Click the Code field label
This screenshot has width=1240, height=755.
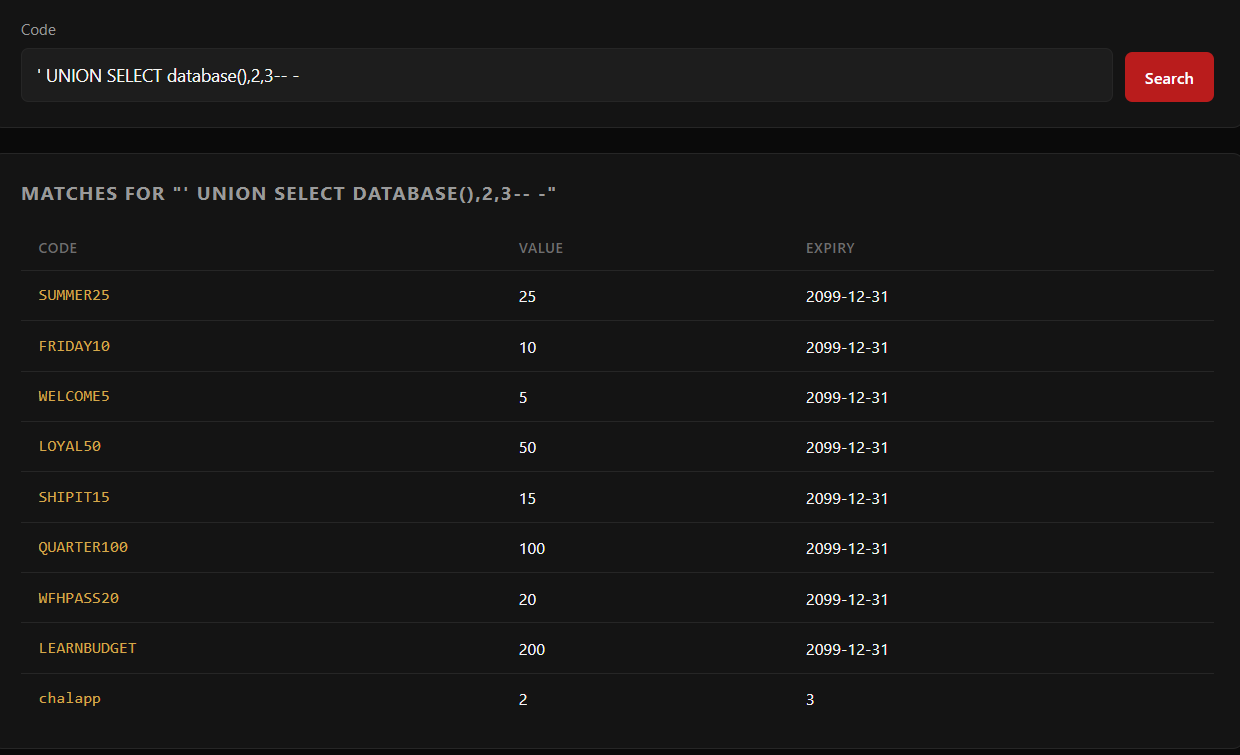tap(38, 29)
